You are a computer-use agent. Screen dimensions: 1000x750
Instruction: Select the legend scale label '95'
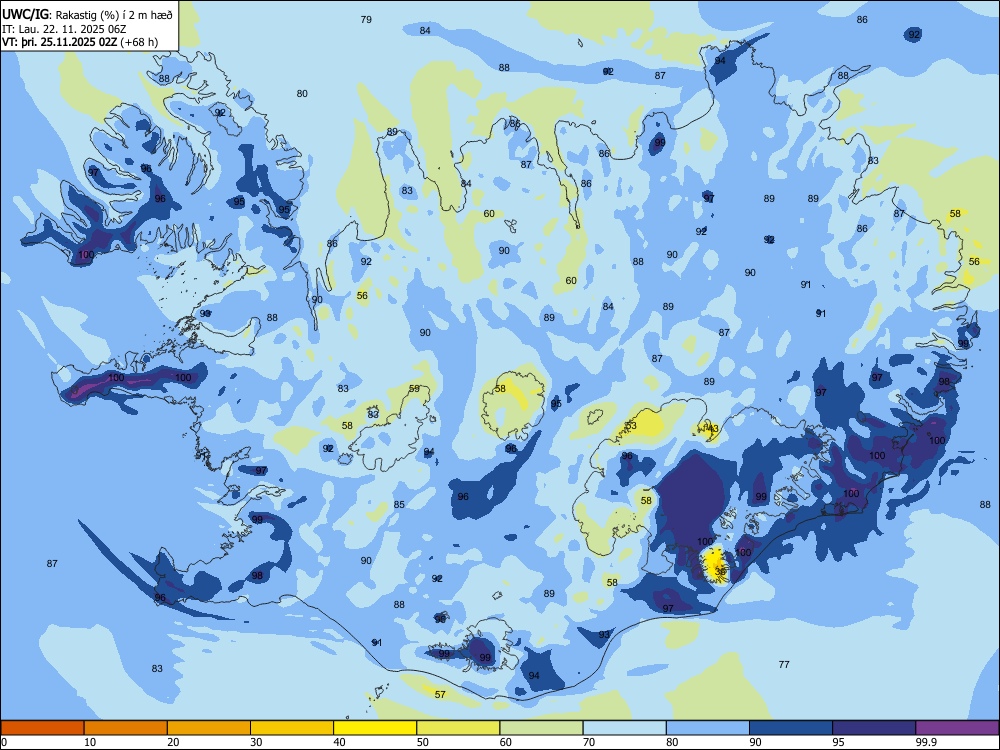(x=839, y=742)
